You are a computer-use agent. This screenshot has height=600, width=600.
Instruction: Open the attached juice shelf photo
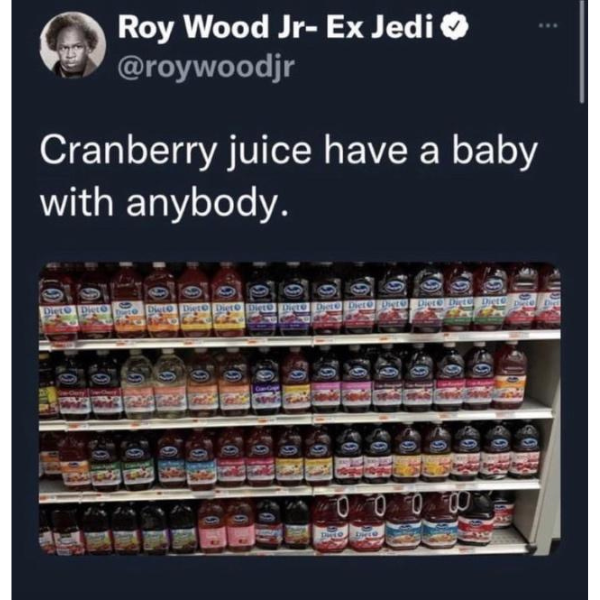[x=300, y=408]
